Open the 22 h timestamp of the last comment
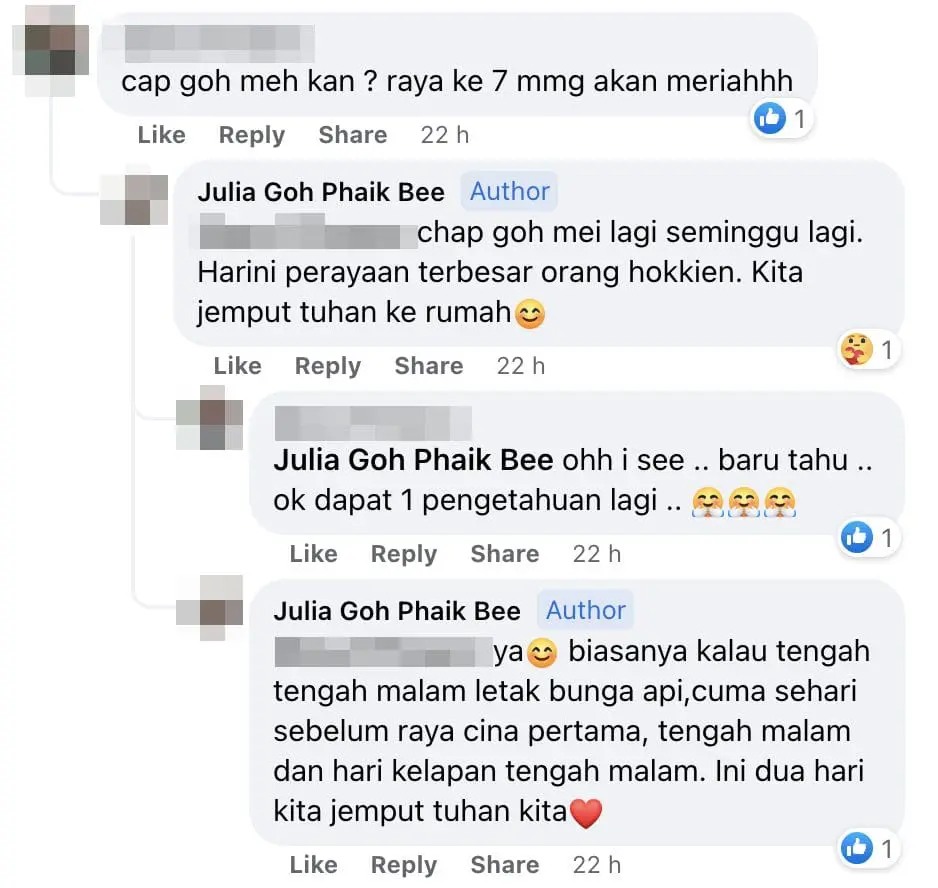 (x=597, y=865)
